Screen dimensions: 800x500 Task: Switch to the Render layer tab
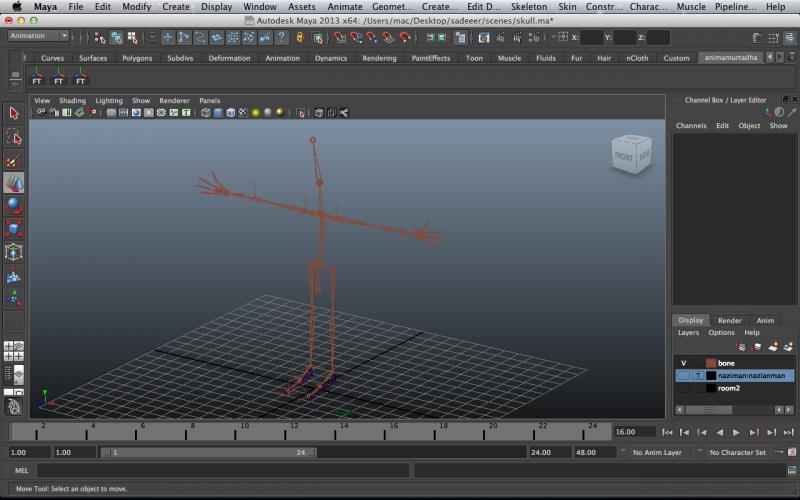point(730,320)
